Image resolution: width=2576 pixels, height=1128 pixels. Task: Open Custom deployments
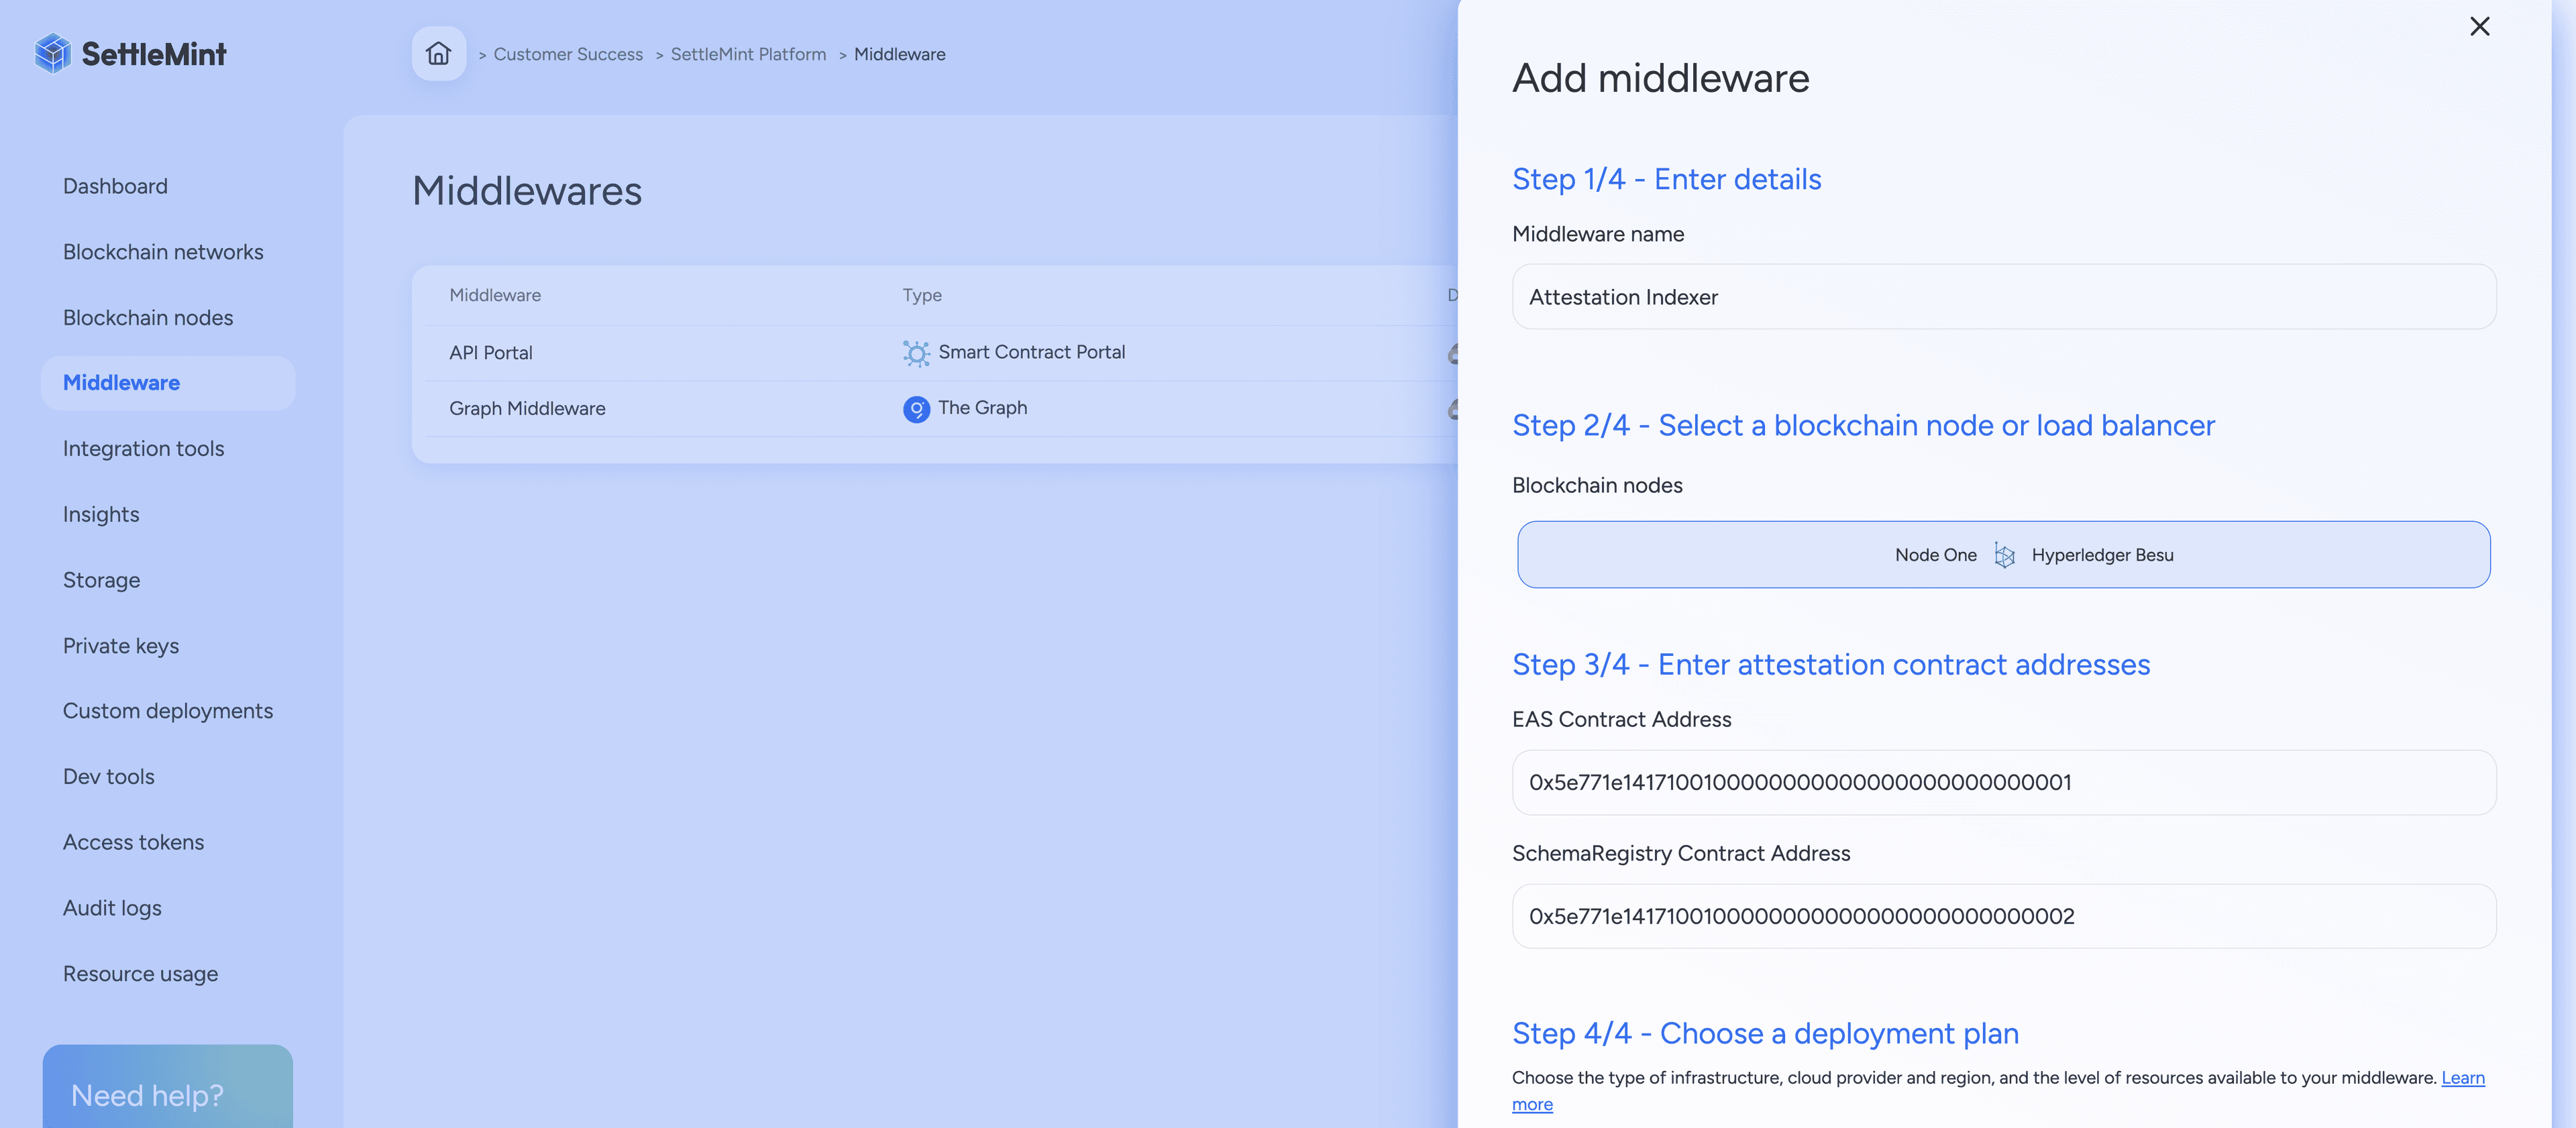coord(168,711)
